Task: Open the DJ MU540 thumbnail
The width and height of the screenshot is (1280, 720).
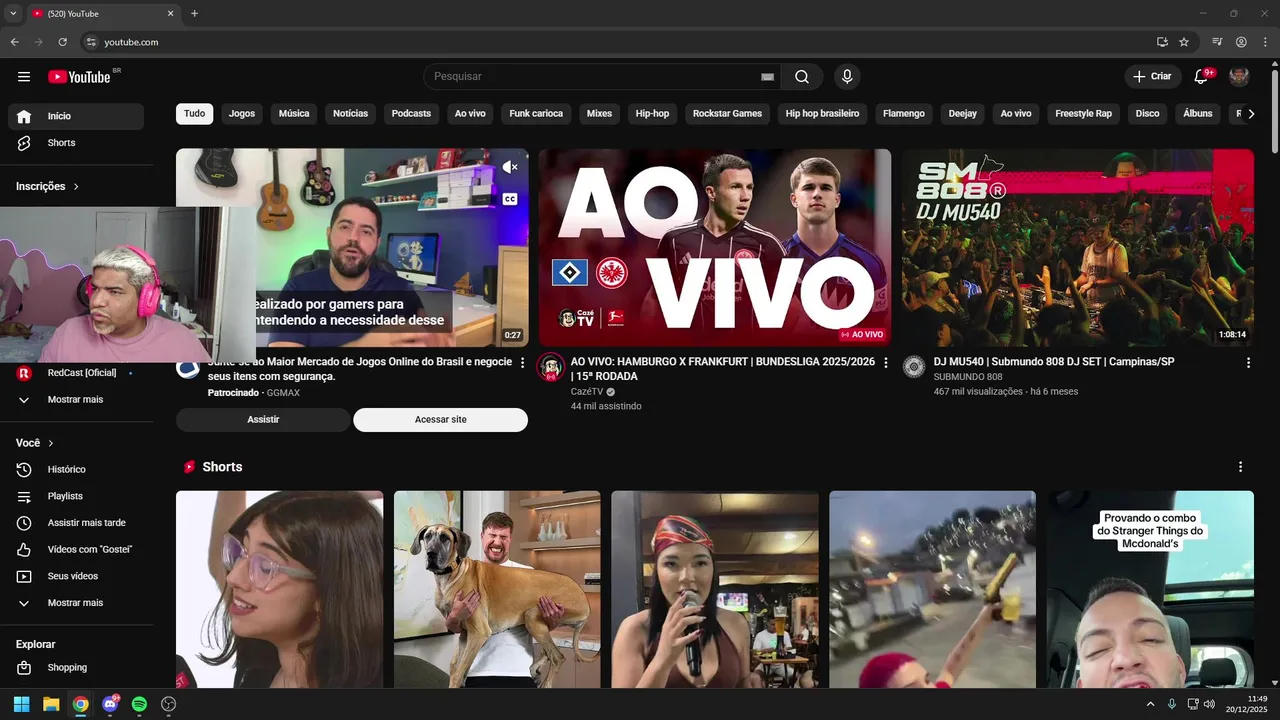Action: [1078, 248]
